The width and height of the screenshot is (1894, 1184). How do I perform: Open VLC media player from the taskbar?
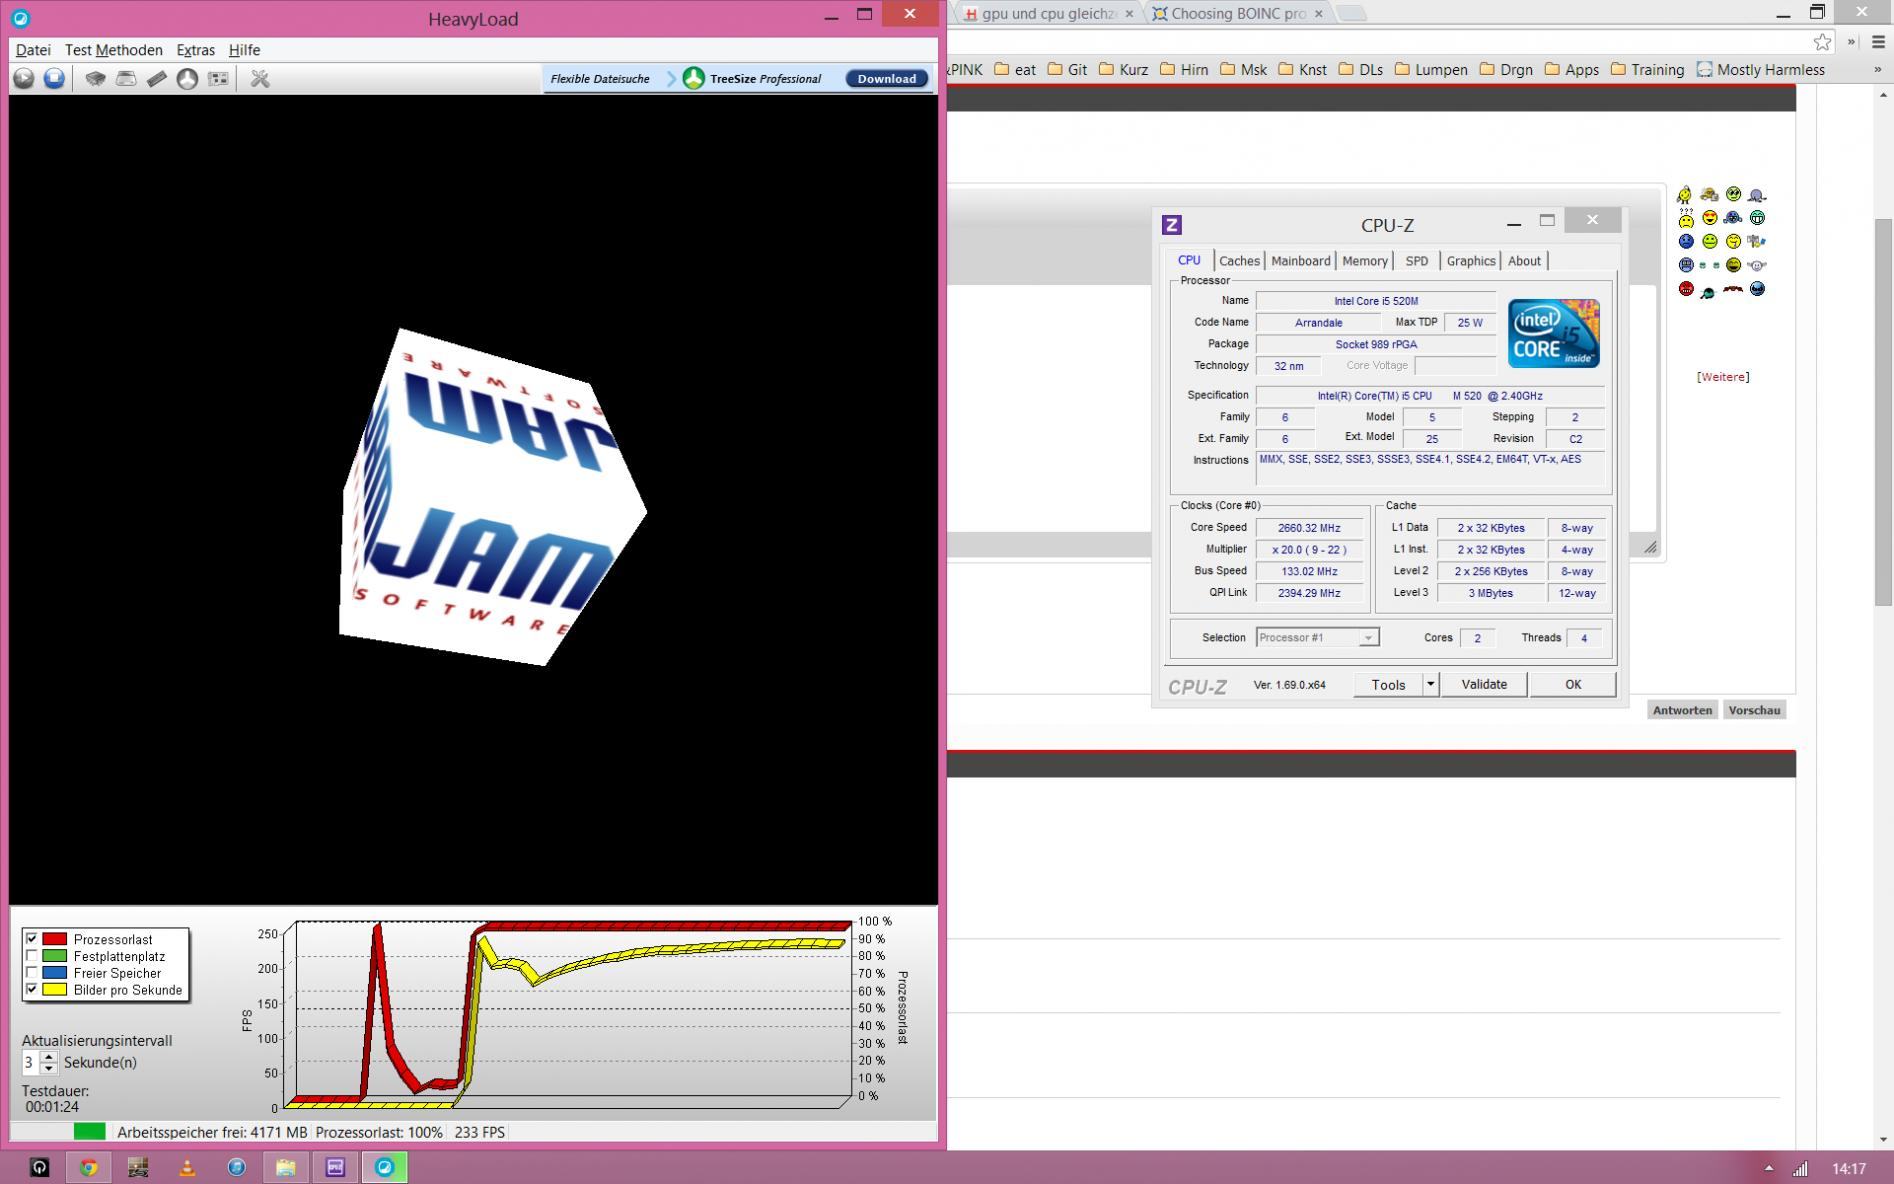click(x=187, y=1167)
